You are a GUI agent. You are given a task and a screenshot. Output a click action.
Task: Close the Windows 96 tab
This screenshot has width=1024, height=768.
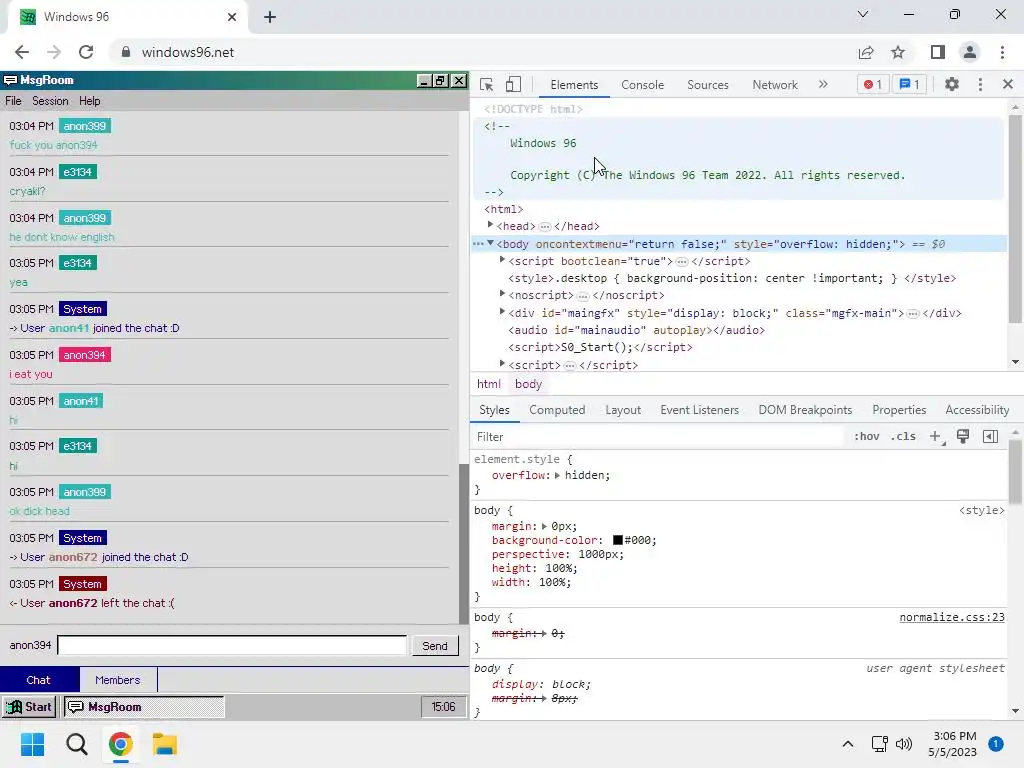[232, 17]
